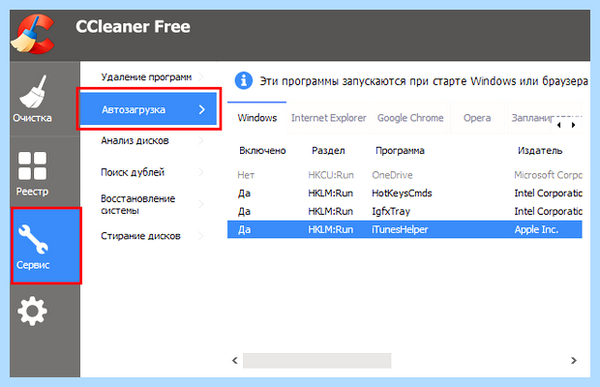The image size is (600, 387).
Task: Click the horizontal scrollbar thumb
Action: click(x=317, y=361)
